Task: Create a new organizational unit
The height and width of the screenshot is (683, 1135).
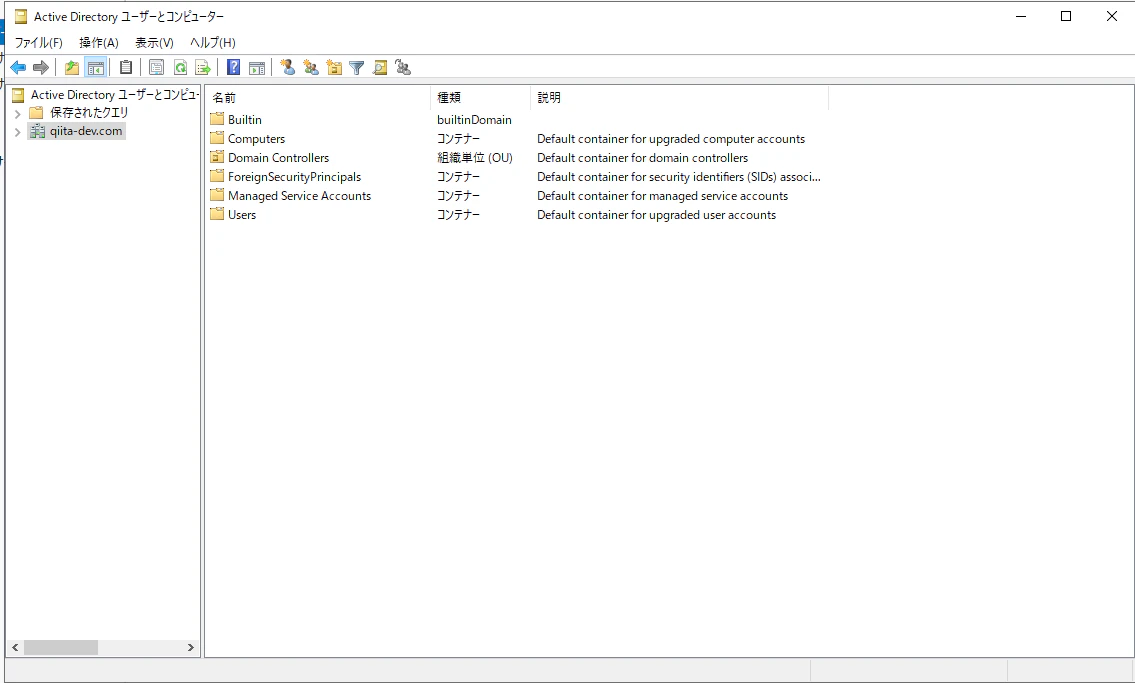Action: pyautogui.click(x=334, y=67)
